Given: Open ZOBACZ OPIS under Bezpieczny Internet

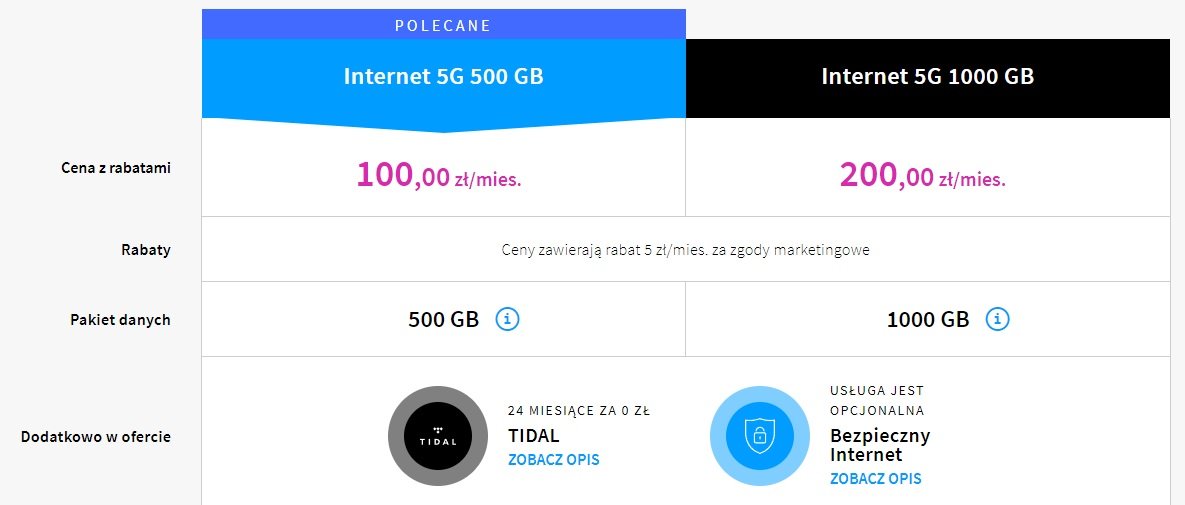Looking at the screenshot, I should [875, 479].
